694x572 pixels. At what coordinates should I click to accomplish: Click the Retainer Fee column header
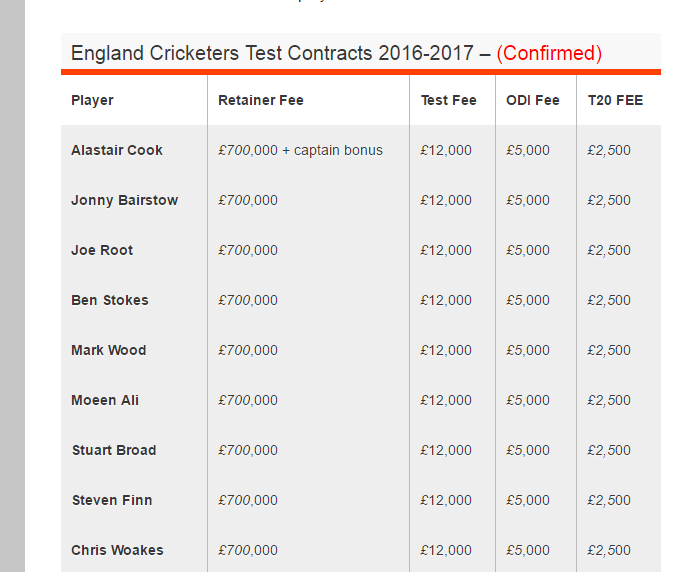(x=261, y=100)
